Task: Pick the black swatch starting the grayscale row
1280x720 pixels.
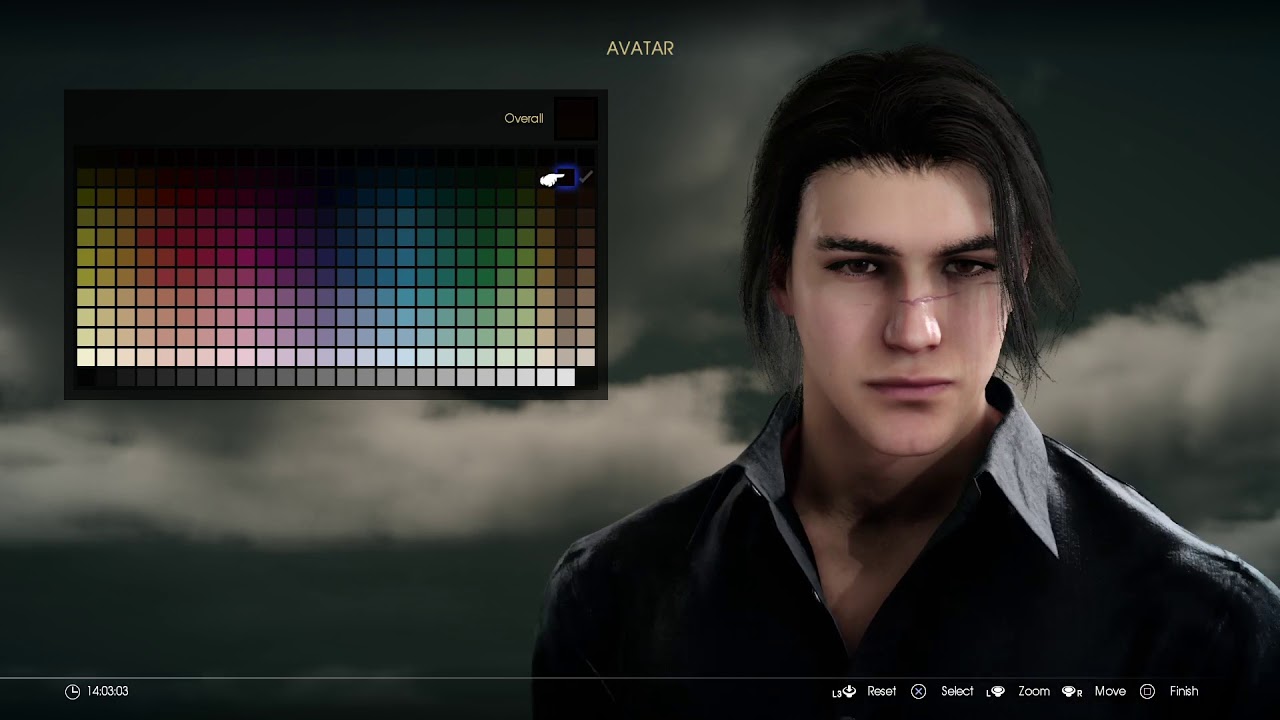Action: [86, 377]
